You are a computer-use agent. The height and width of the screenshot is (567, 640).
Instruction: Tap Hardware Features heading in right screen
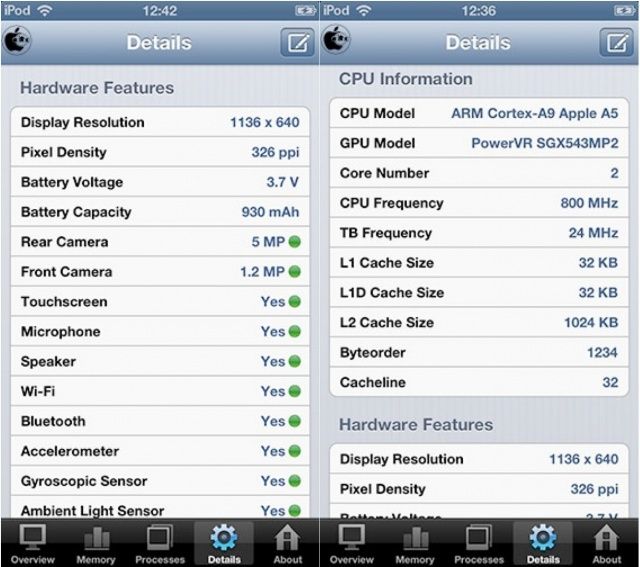(416, 425)
